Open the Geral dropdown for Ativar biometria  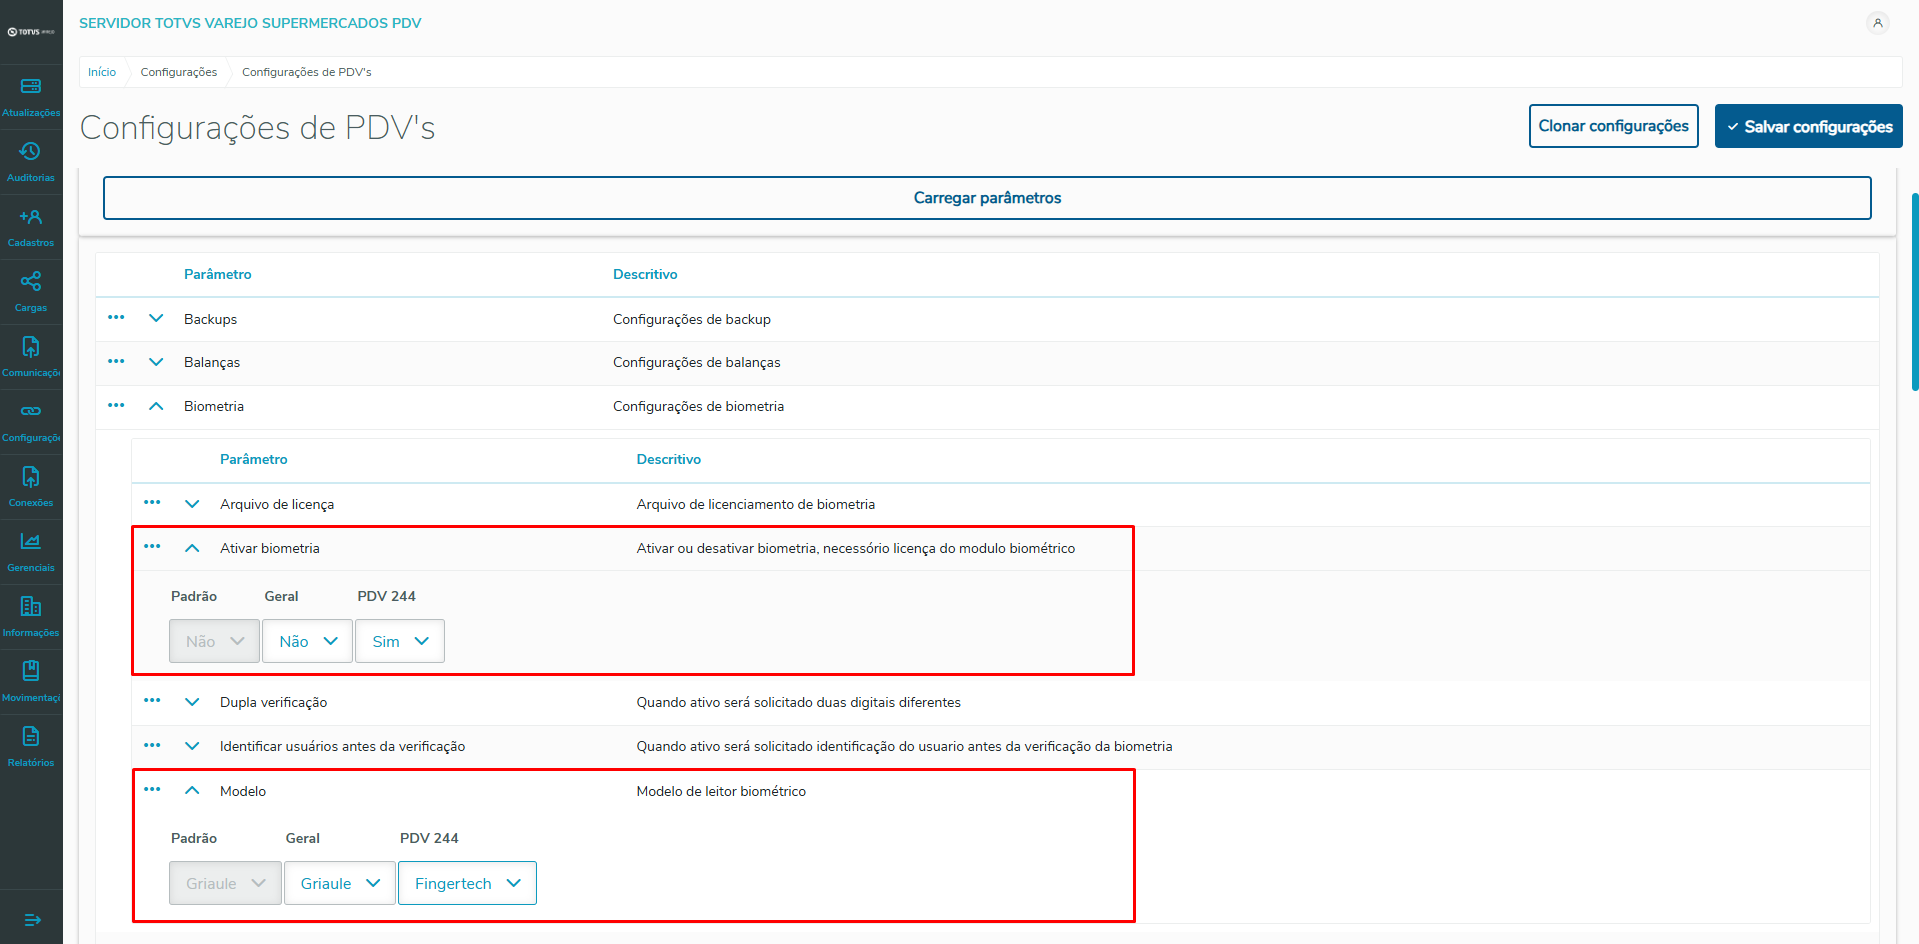pos(307,641)
